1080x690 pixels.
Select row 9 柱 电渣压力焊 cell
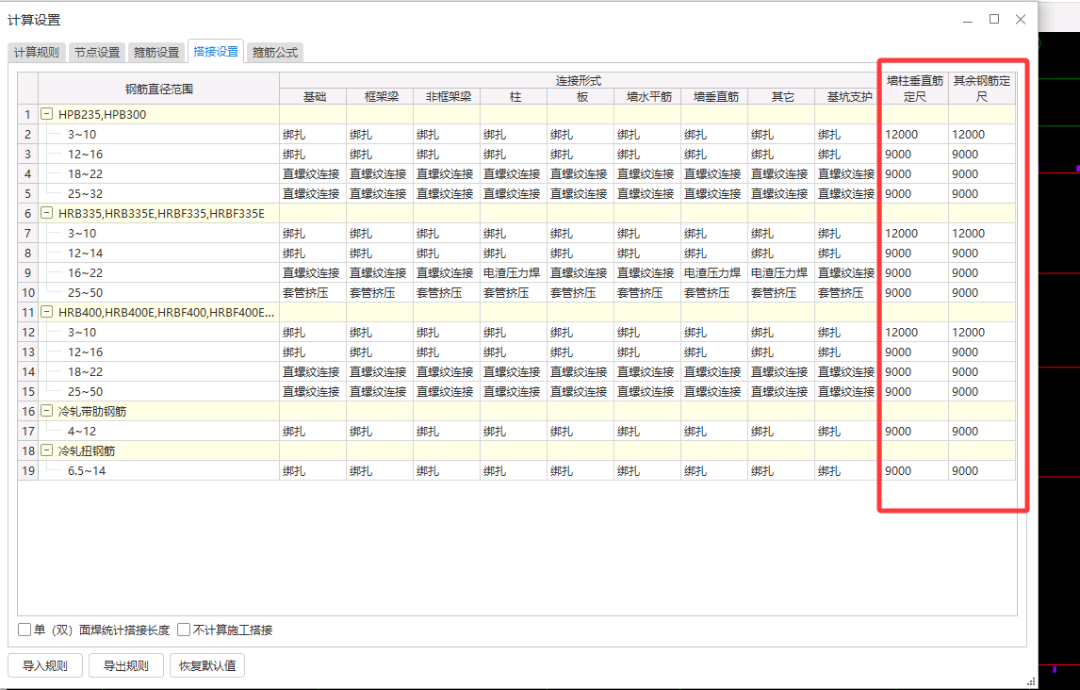click(x=514, y=273)
